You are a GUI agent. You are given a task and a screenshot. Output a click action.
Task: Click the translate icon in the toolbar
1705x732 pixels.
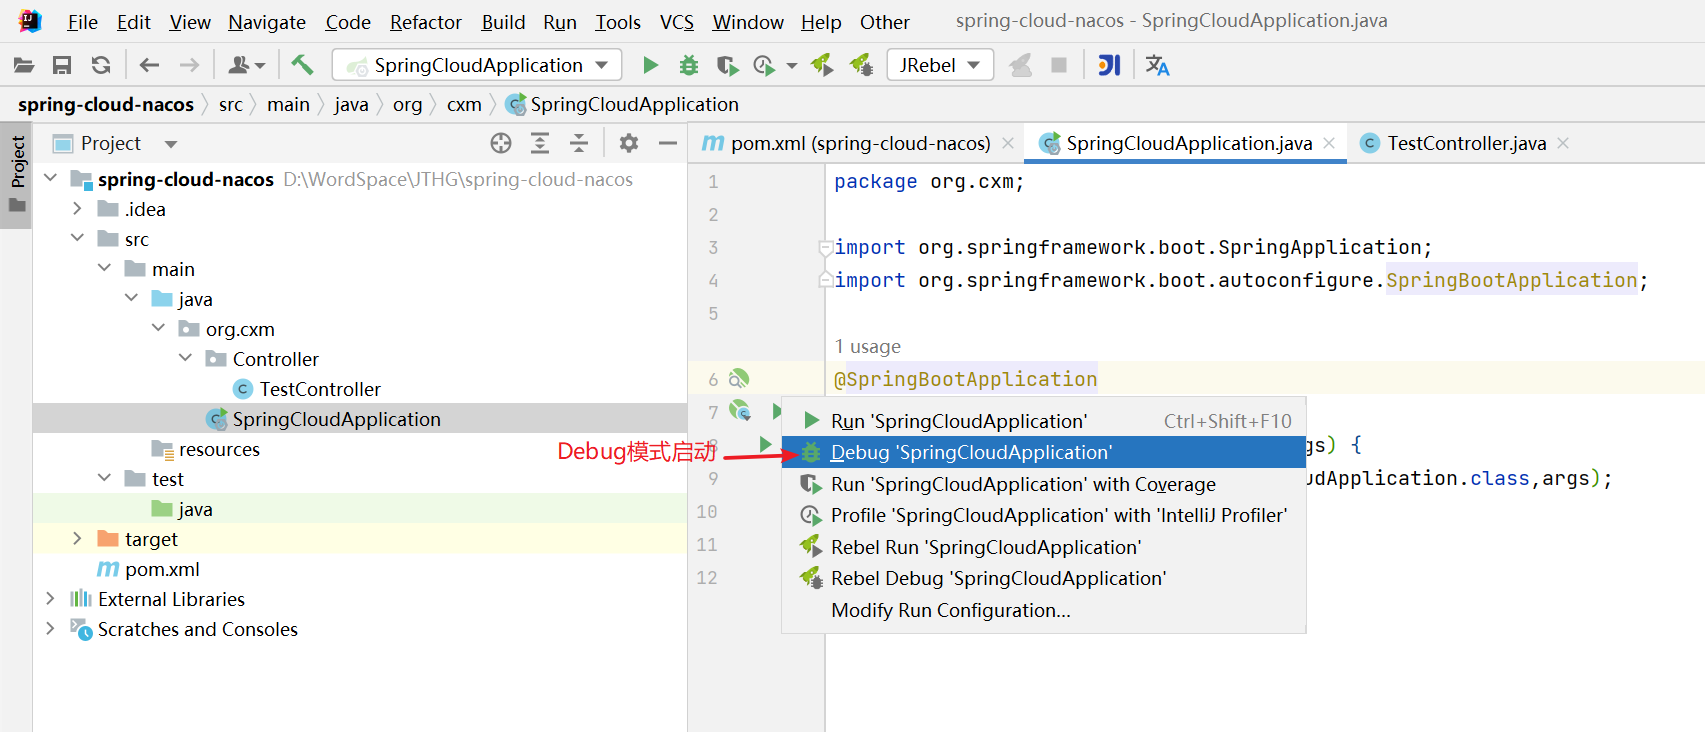coord(1157,66)
